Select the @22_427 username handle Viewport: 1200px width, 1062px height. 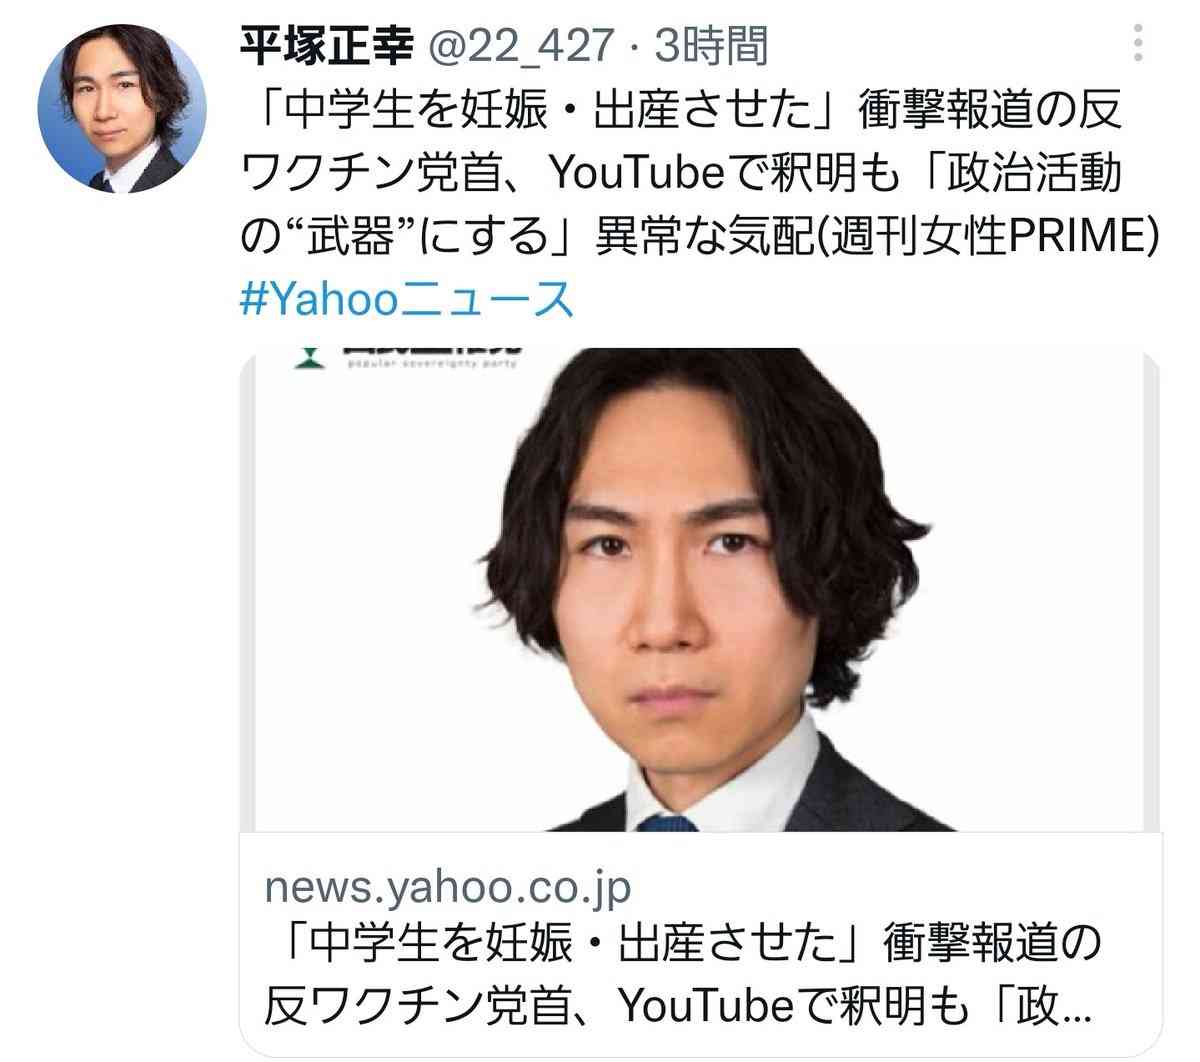[x=521, y=44]
